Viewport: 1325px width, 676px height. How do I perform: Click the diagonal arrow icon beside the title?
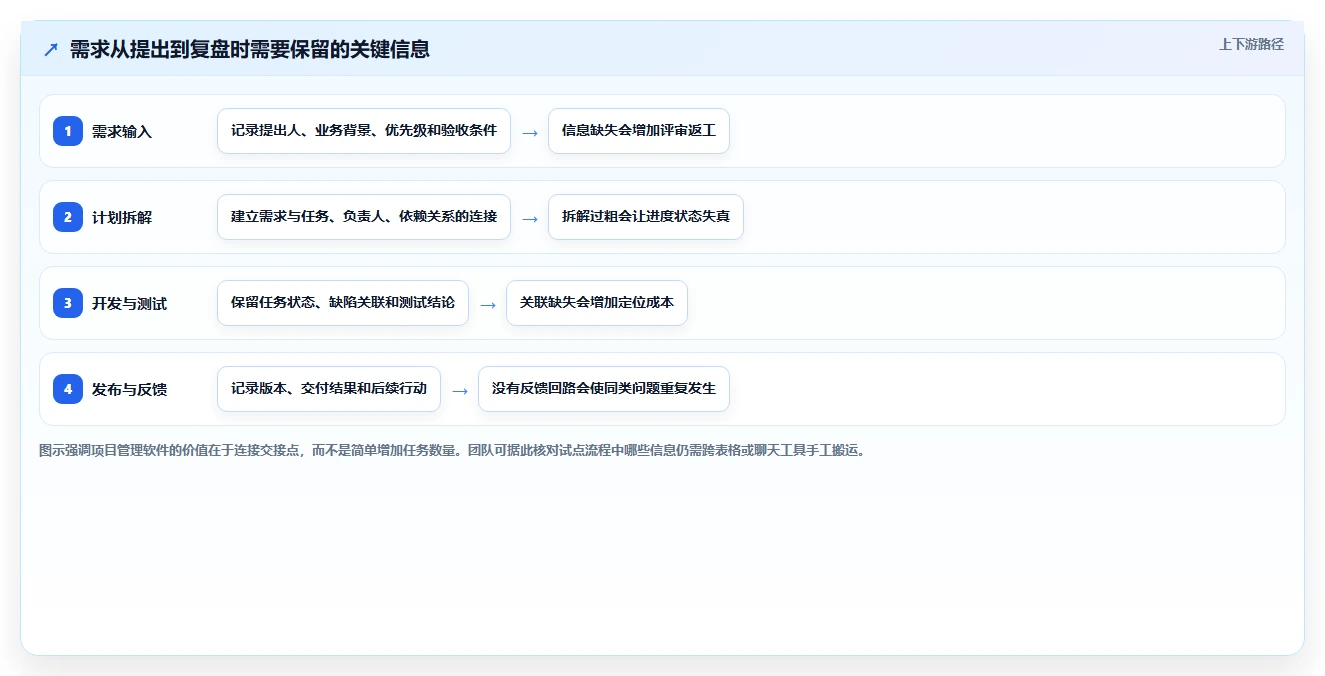[x=50, y=49]
